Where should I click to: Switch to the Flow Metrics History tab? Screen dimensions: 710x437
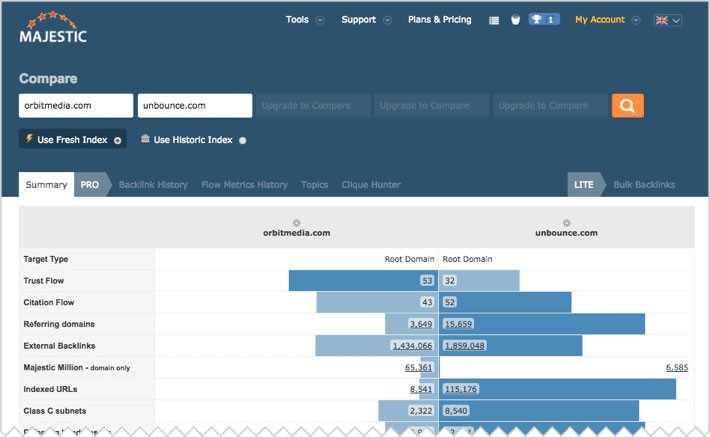pyautogui.click(x=244, y=185)
